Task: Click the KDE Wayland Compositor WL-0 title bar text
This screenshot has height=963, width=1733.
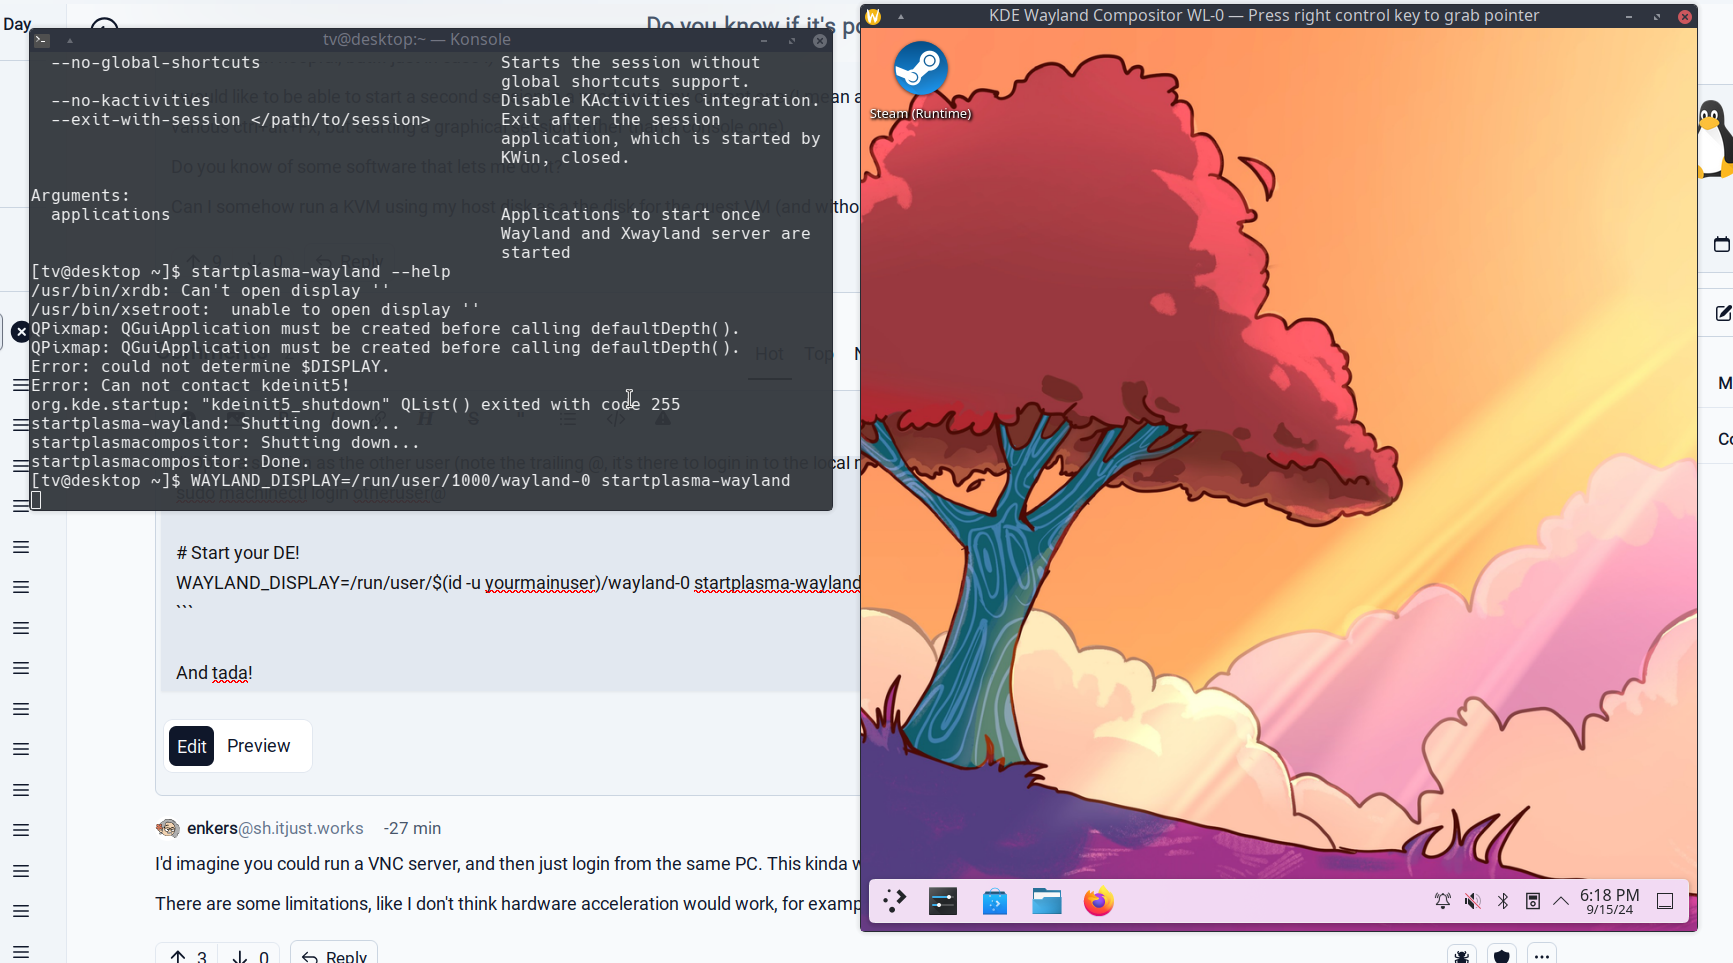Action: [x=1264, y=16]
